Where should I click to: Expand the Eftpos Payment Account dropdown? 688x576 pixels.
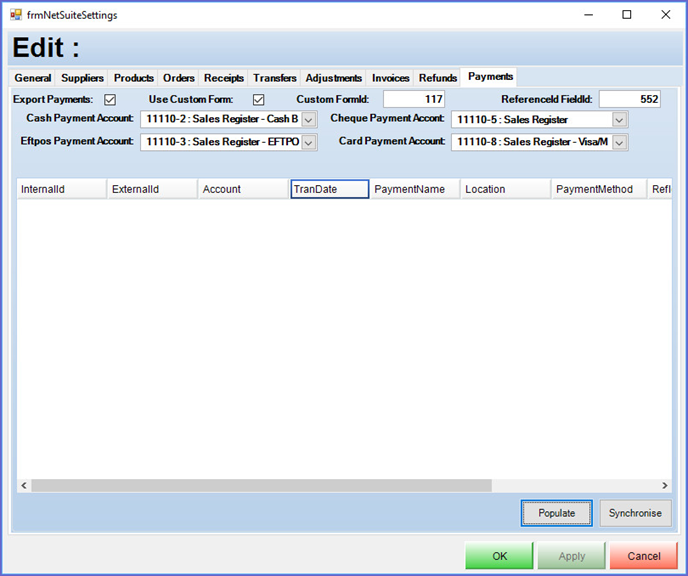308,142
